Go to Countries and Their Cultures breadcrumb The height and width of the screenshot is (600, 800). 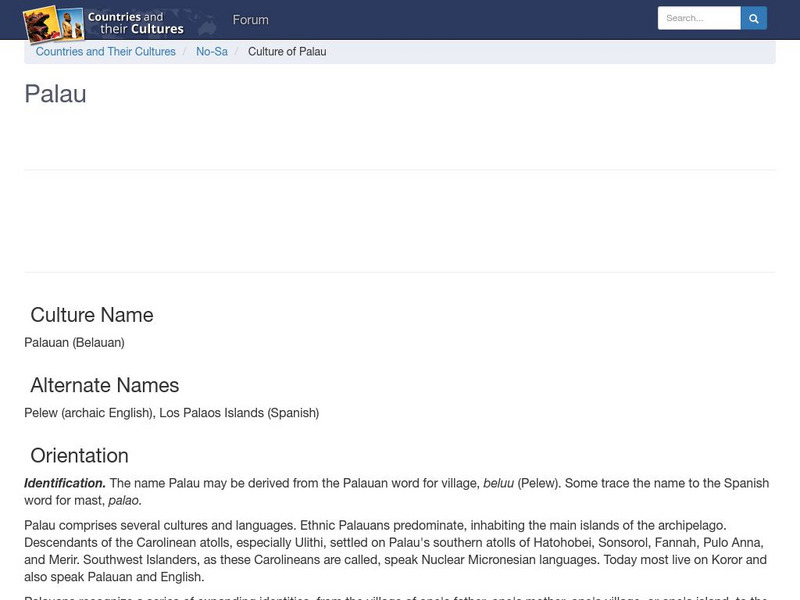105,52
